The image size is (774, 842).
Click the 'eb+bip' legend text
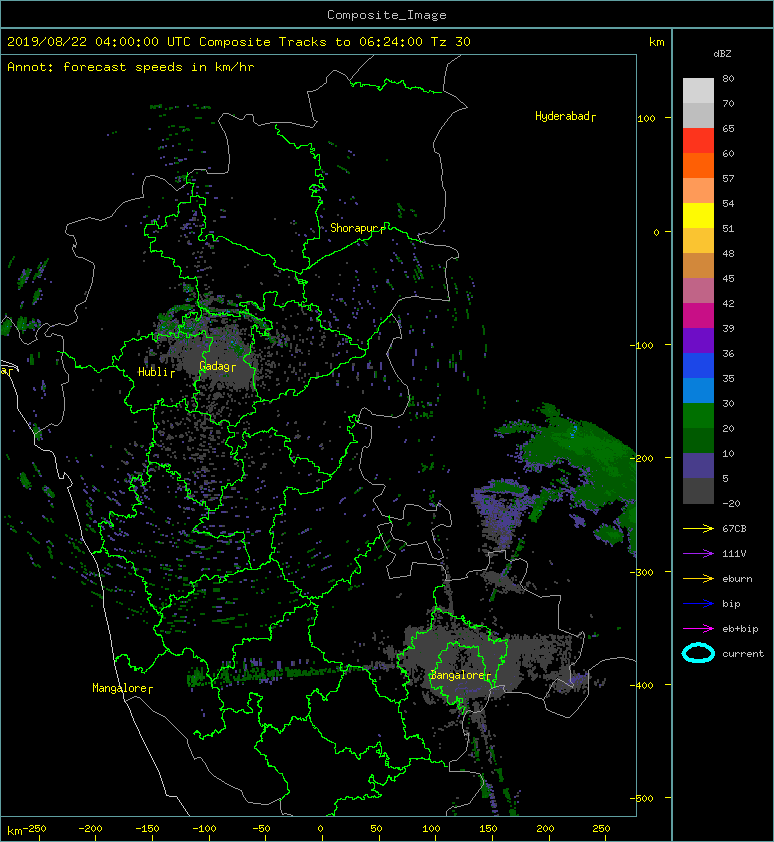740,629
